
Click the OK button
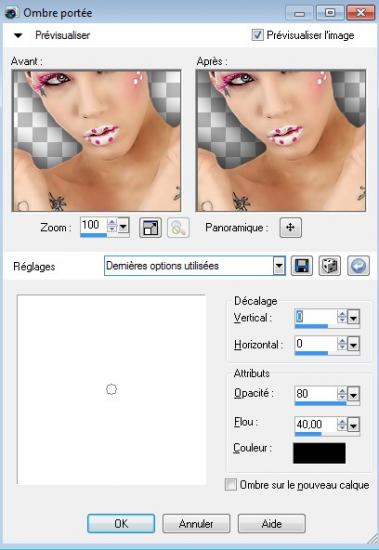click(x=121, y=524)
